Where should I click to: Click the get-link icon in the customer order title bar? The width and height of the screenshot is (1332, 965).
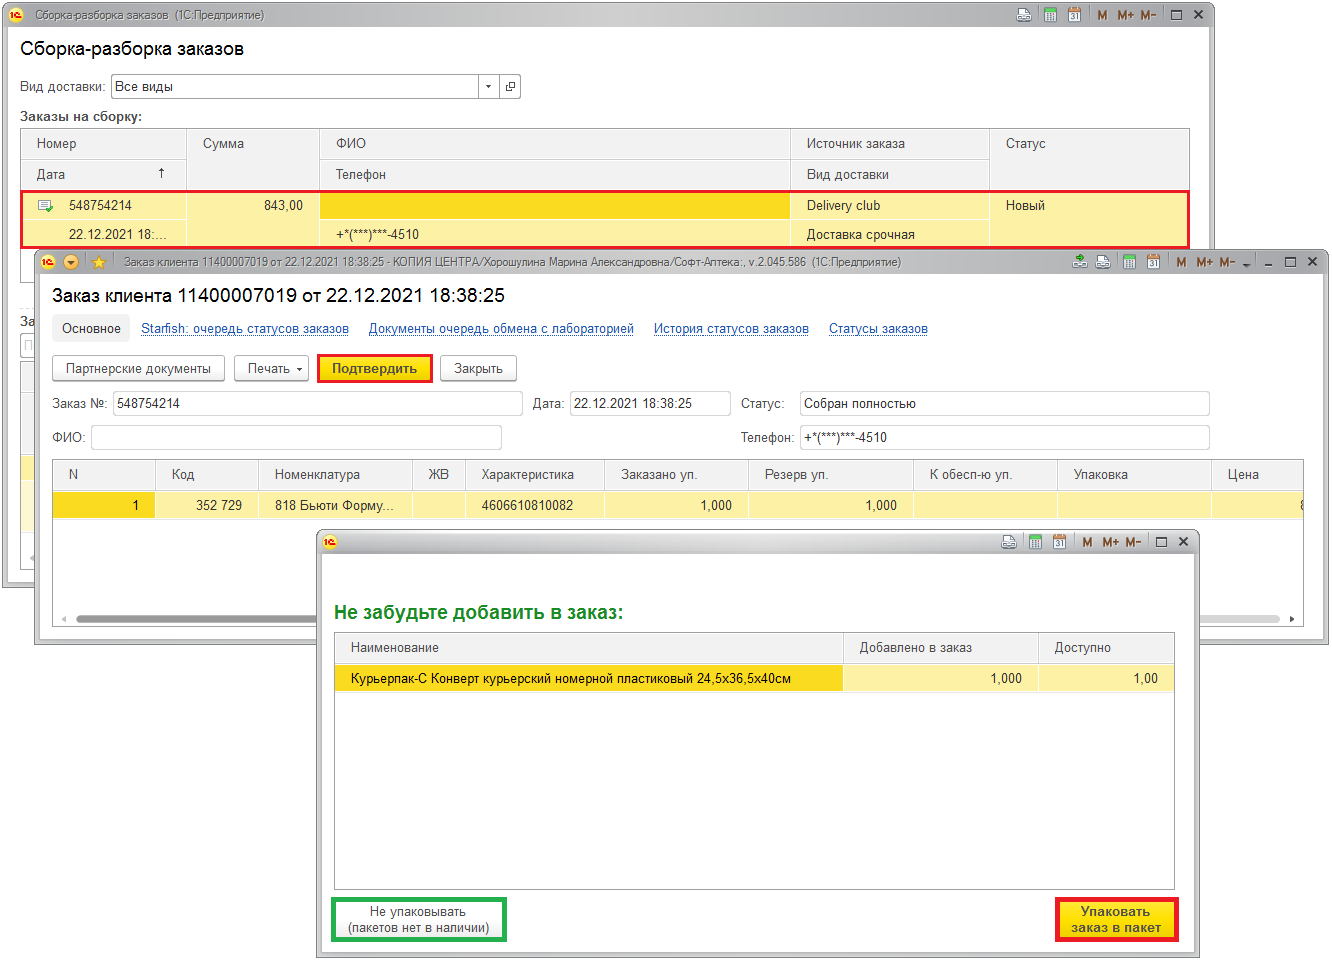click(1079, 262)
